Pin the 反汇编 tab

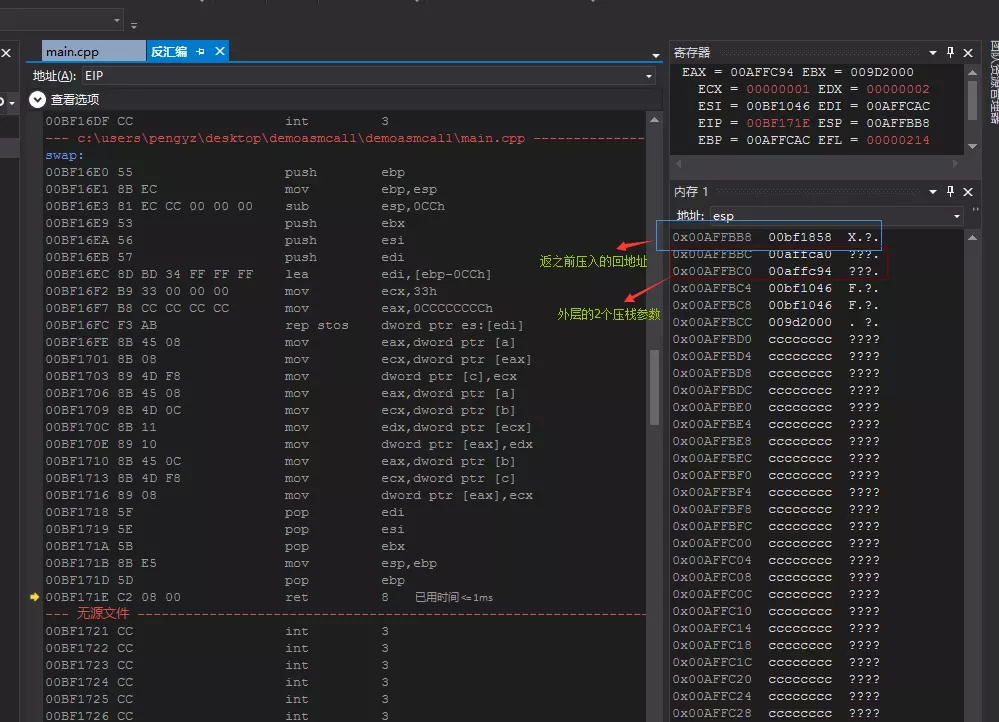[200, 52]
